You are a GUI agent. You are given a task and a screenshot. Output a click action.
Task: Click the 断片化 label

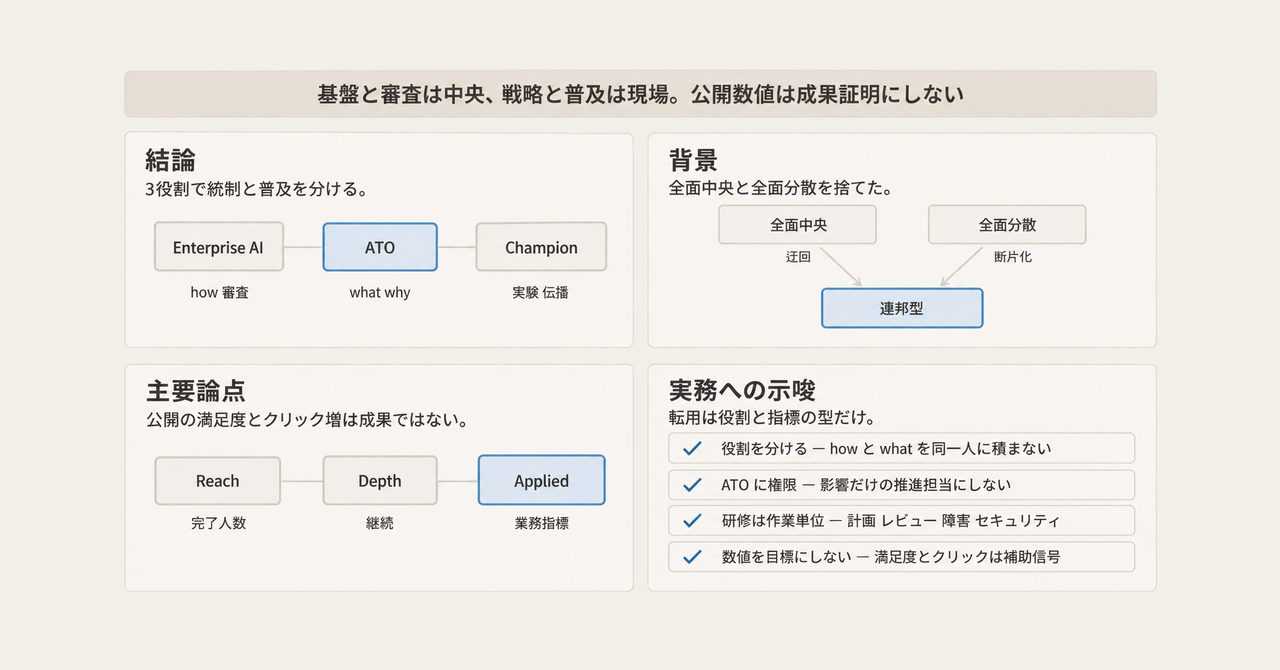point(1013,257)
